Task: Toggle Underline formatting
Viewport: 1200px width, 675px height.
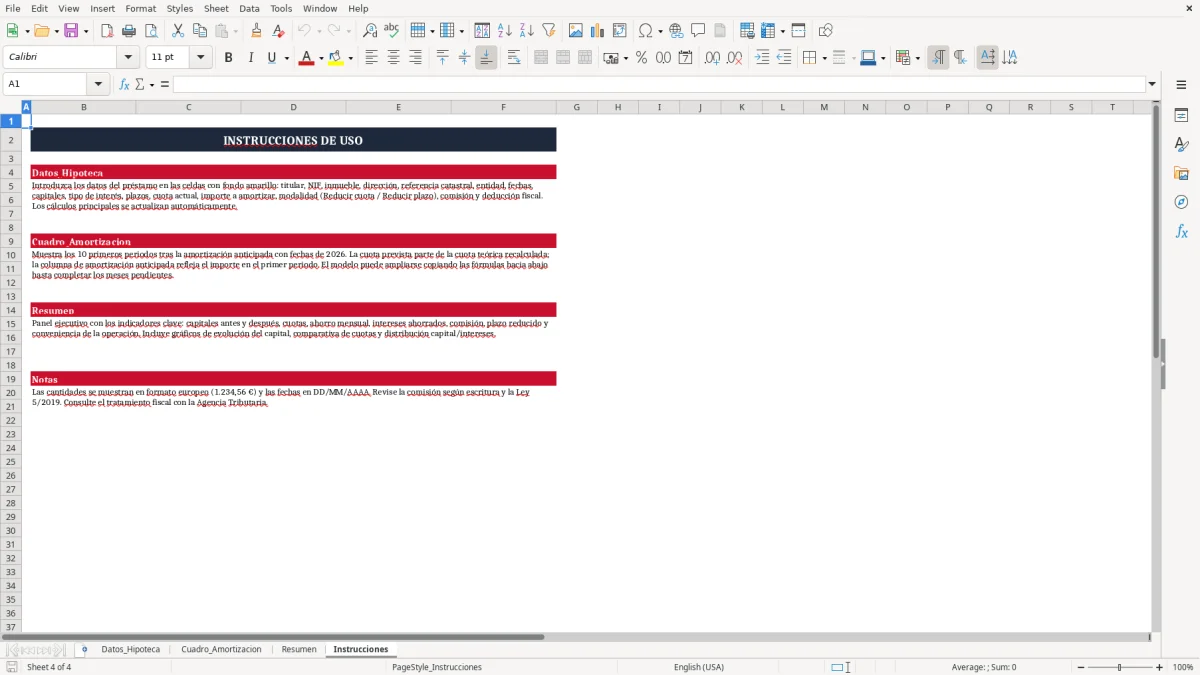Action: (x=271, y=58)
